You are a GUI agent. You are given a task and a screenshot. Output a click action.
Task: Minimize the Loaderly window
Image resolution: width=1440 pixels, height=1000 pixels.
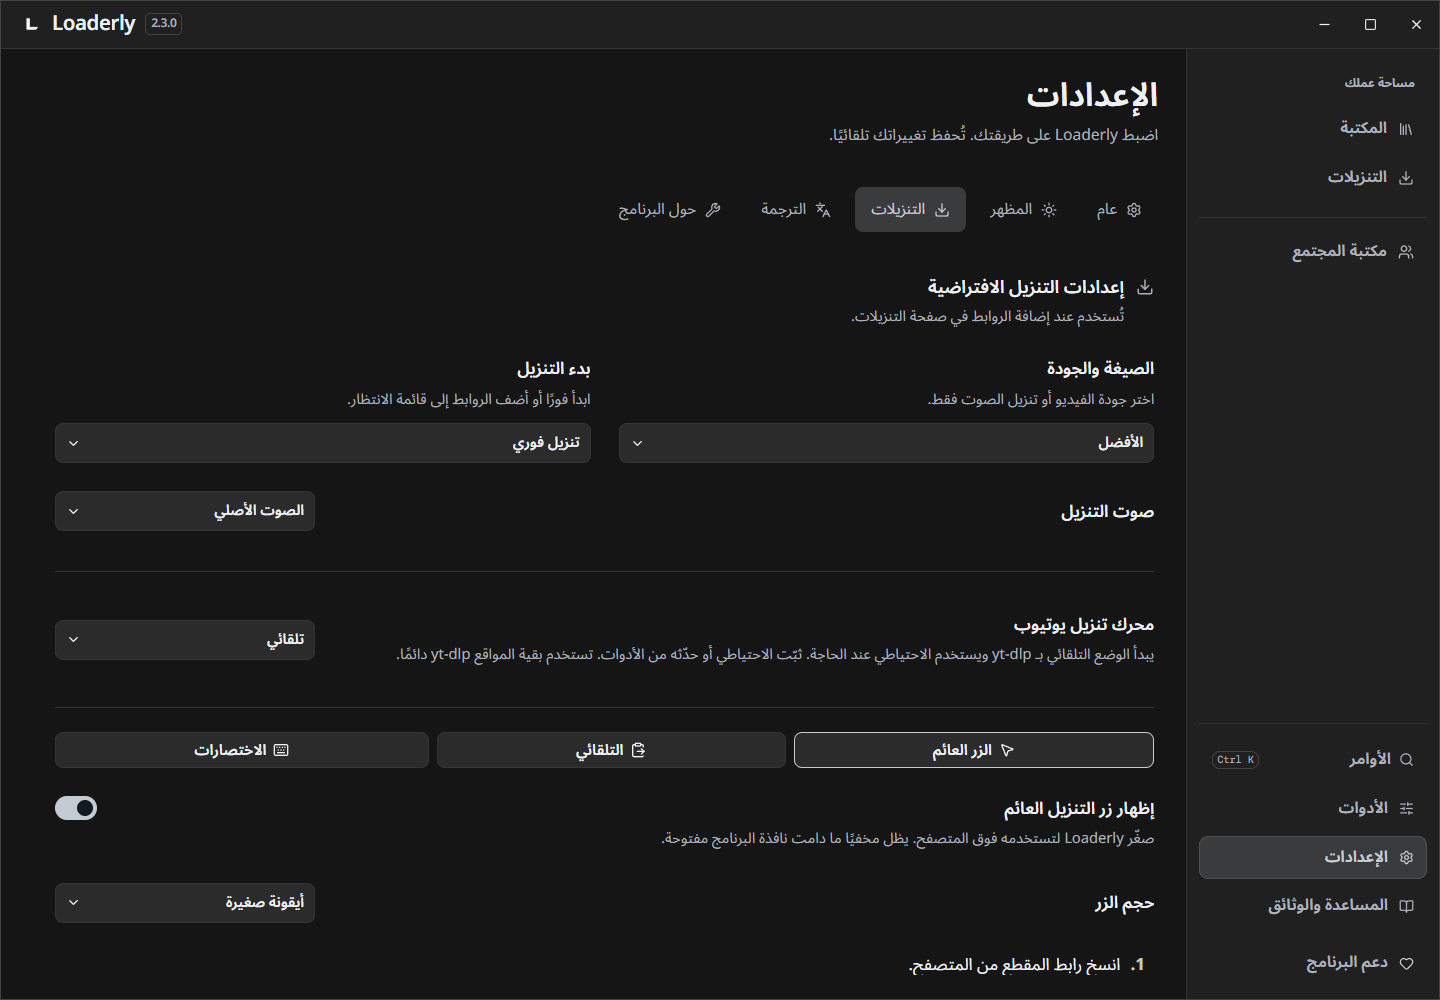coord(1324,24)
